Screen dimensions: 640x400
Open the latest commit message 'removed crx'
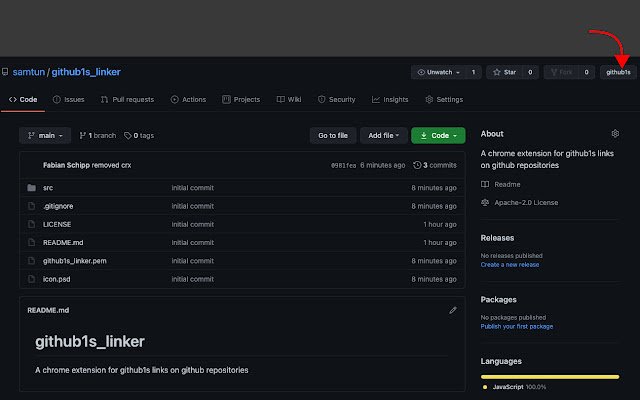coord(111,165)
